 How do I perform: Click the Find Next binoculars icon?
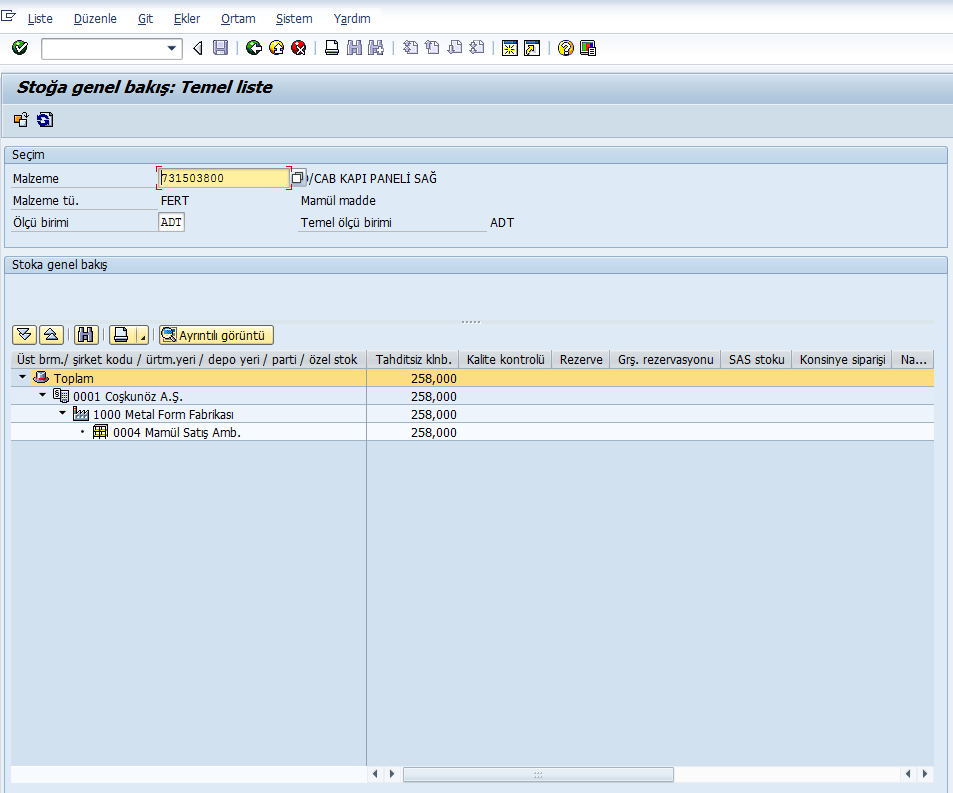376,48
